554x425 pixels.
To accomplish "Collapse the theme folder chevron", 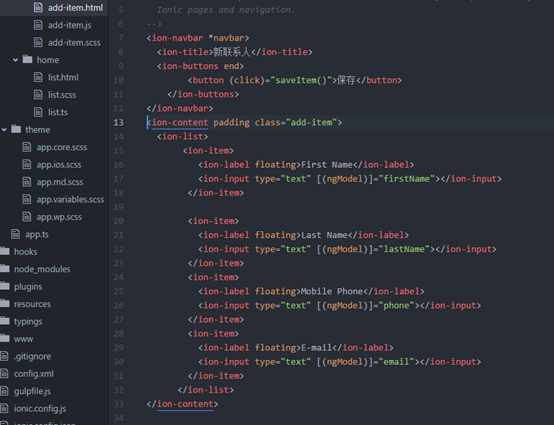I will (x=4, y=130).
